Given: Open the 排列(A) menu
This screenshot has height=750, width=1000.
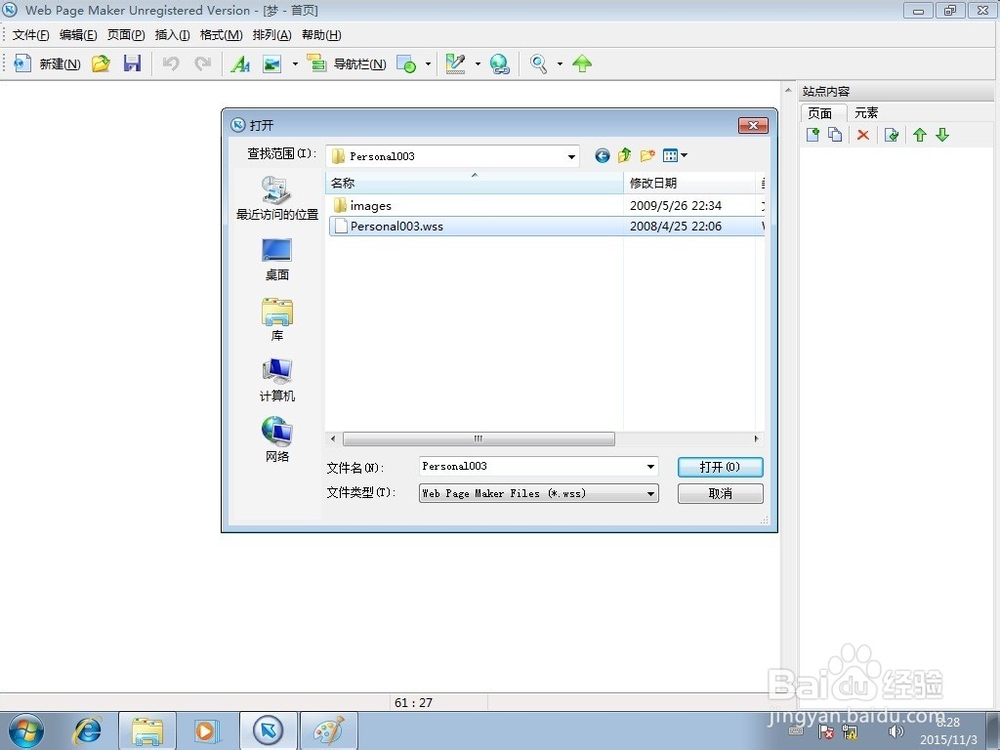Looking at the screenshot, I should 272,34.
